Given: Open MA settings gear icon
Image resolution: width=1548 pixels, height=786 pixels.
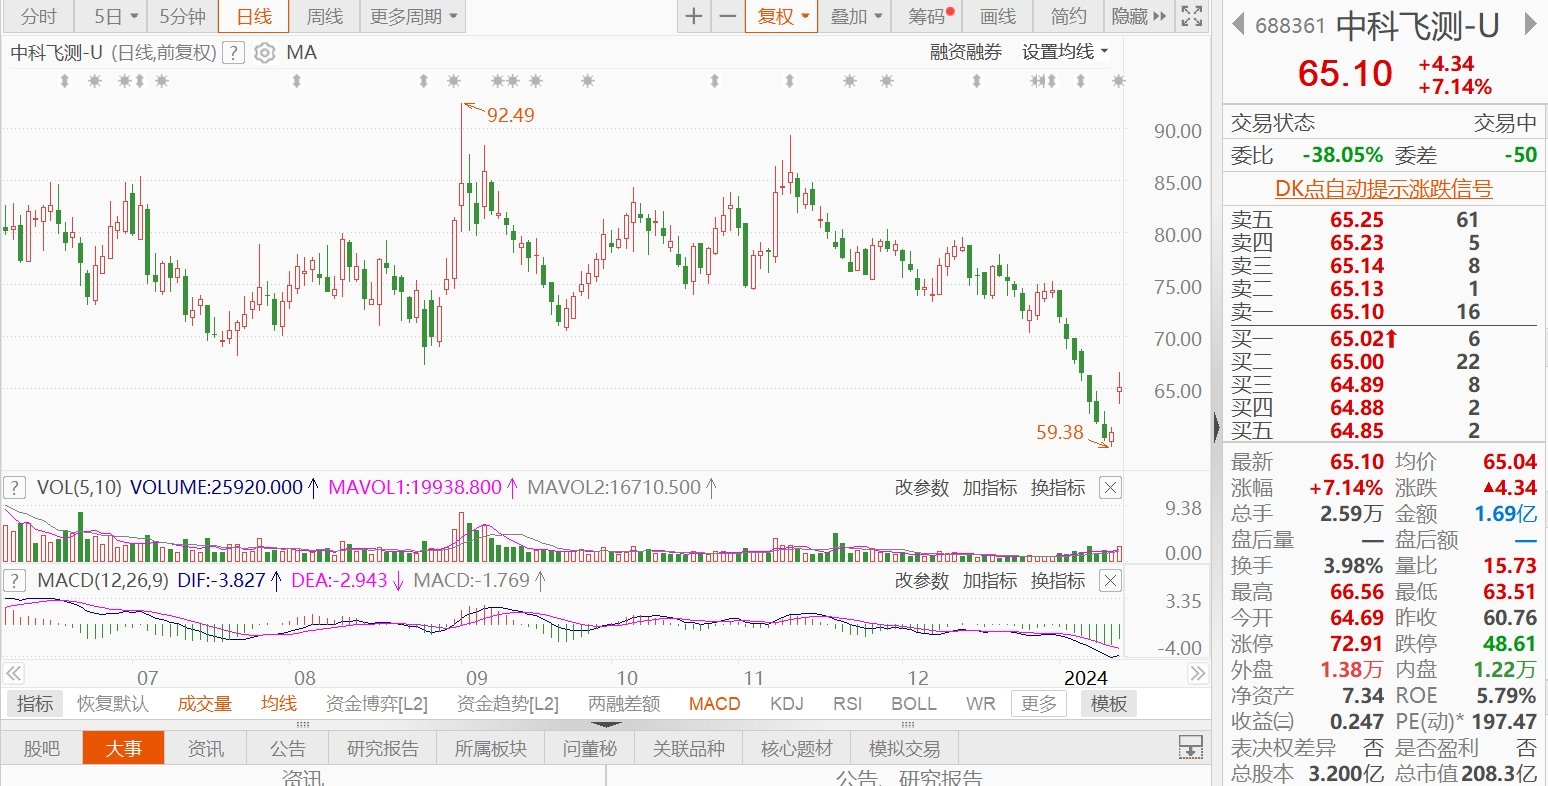Looking at the screenshot, I should click(264, 53).
